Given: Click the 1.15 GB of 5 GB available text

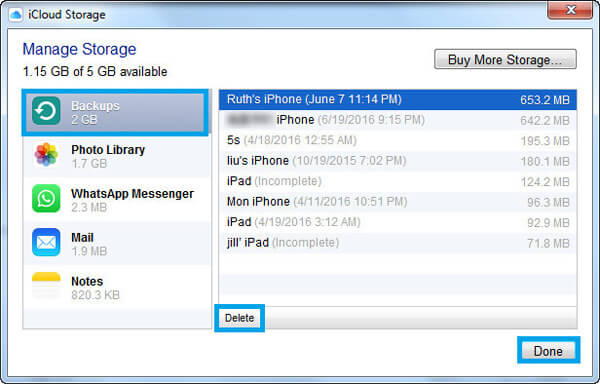Looking at the screenshot, I should tap(95, 72).
